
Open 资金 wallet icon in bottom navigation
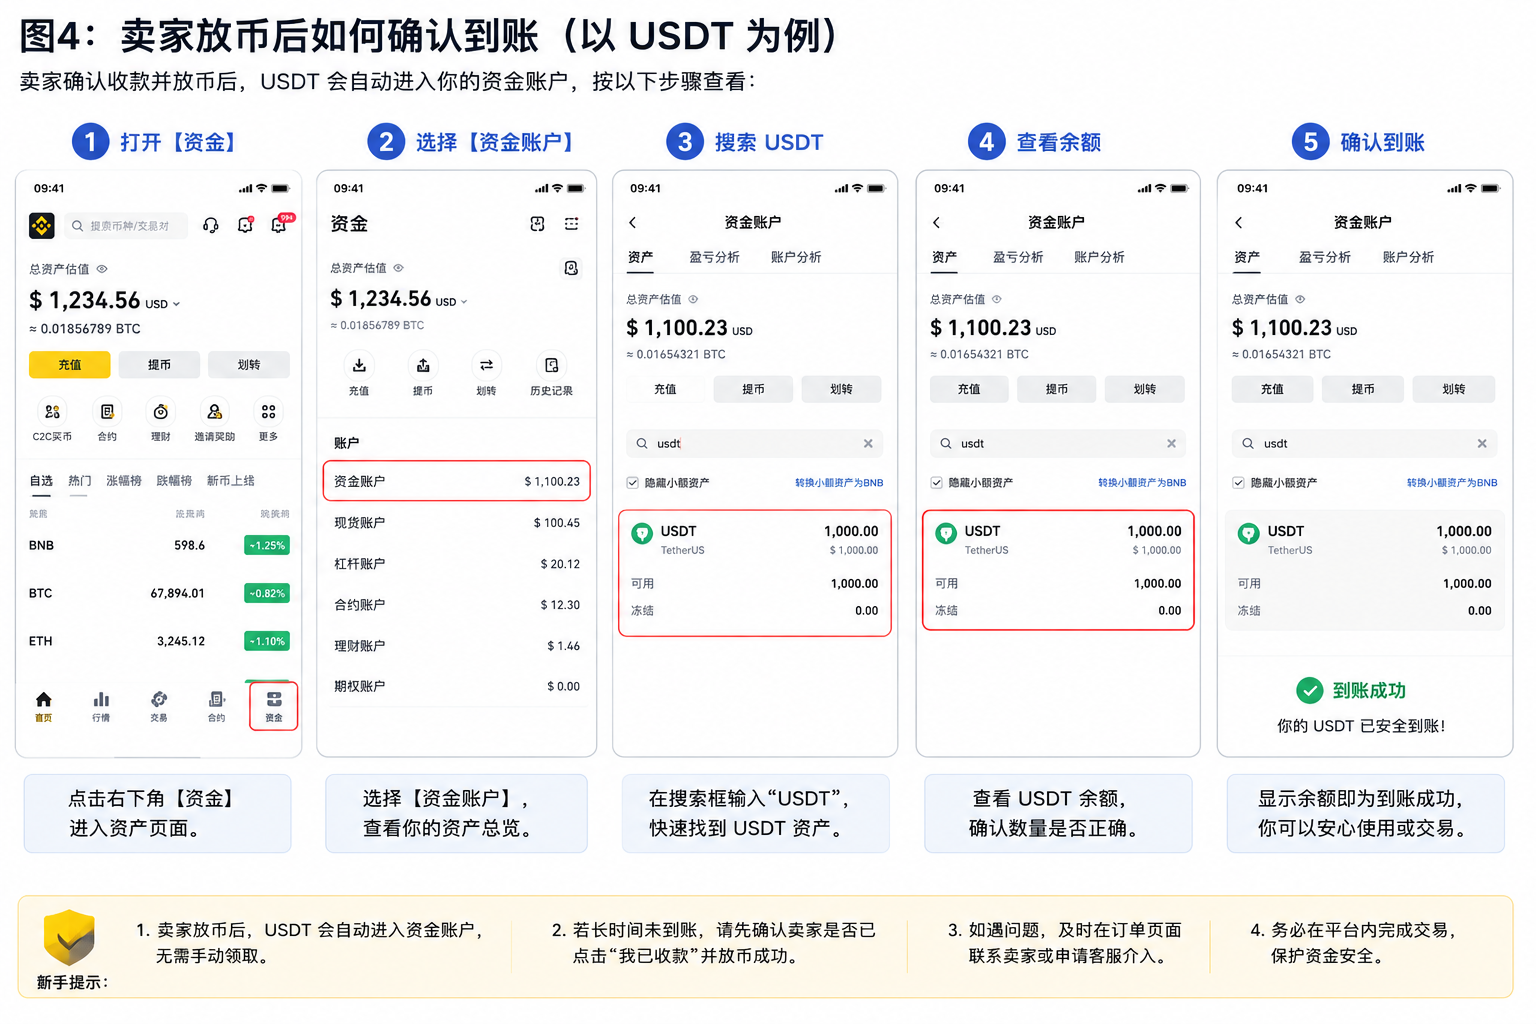pos(274,699)
